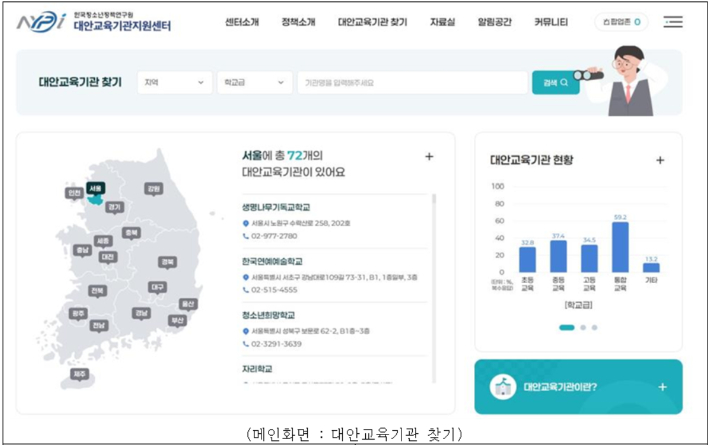Screen dimensions: 710x445
Task: Open the hamburger menu icon
Action: 673,22
